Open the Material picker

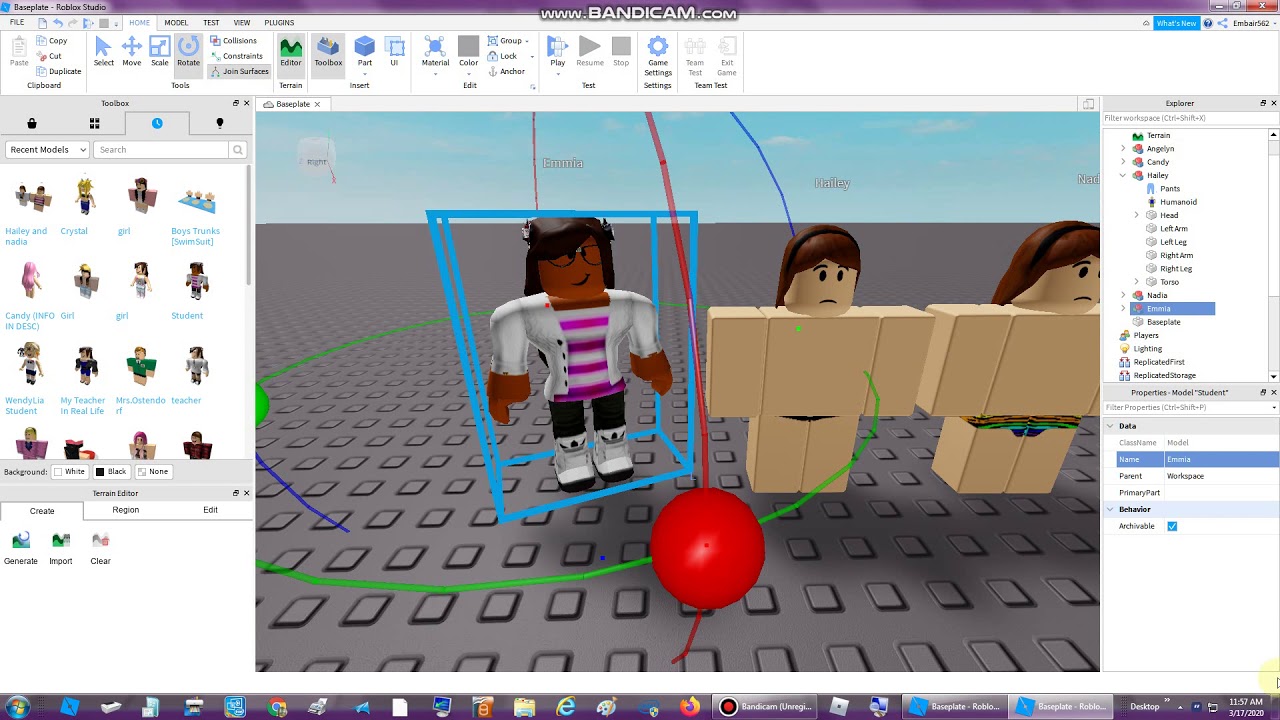(x=435, y=52)
